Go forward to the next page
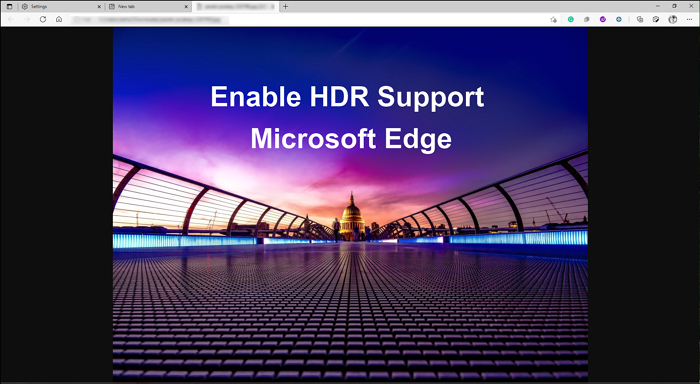Image resolution: width=700 pixels, height=384 pixels. (27, 19)
